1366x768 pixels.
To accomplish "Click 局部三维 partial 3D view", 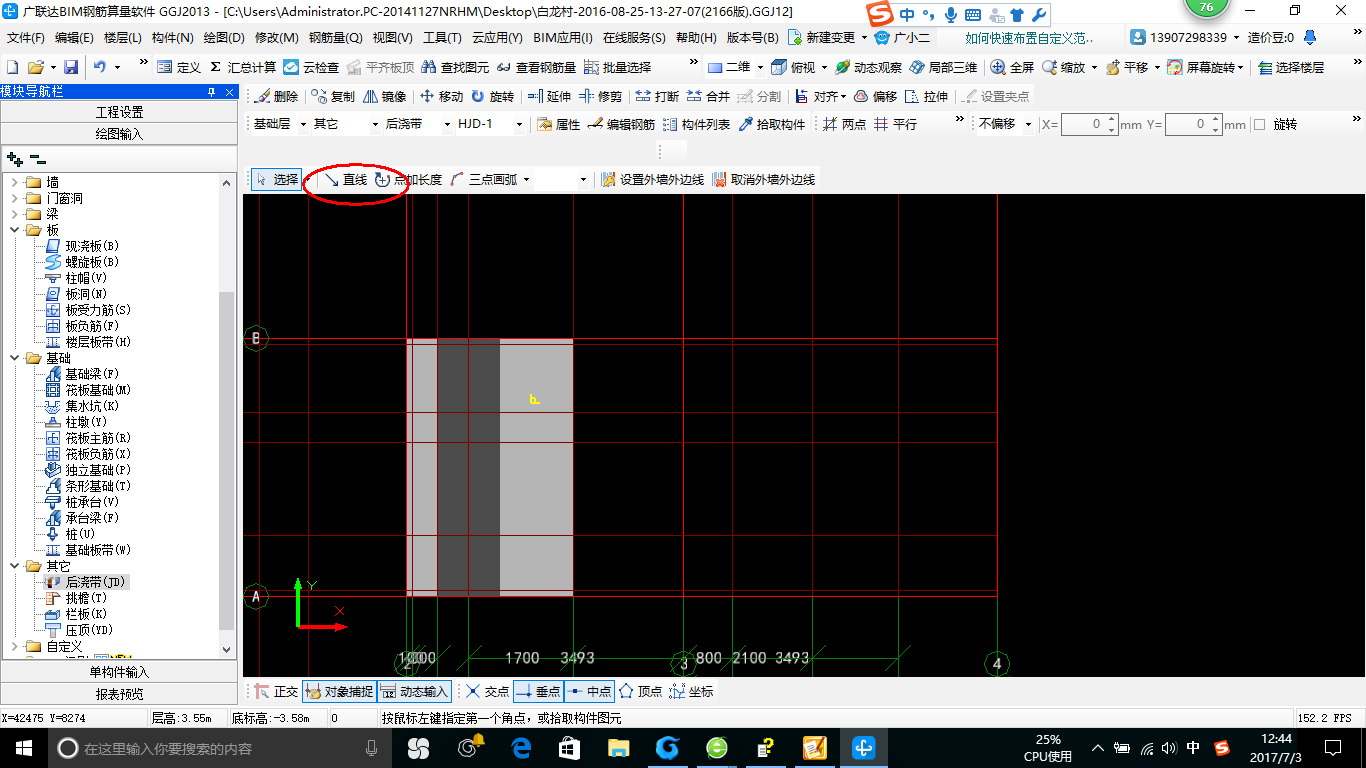I will point(943,67).
